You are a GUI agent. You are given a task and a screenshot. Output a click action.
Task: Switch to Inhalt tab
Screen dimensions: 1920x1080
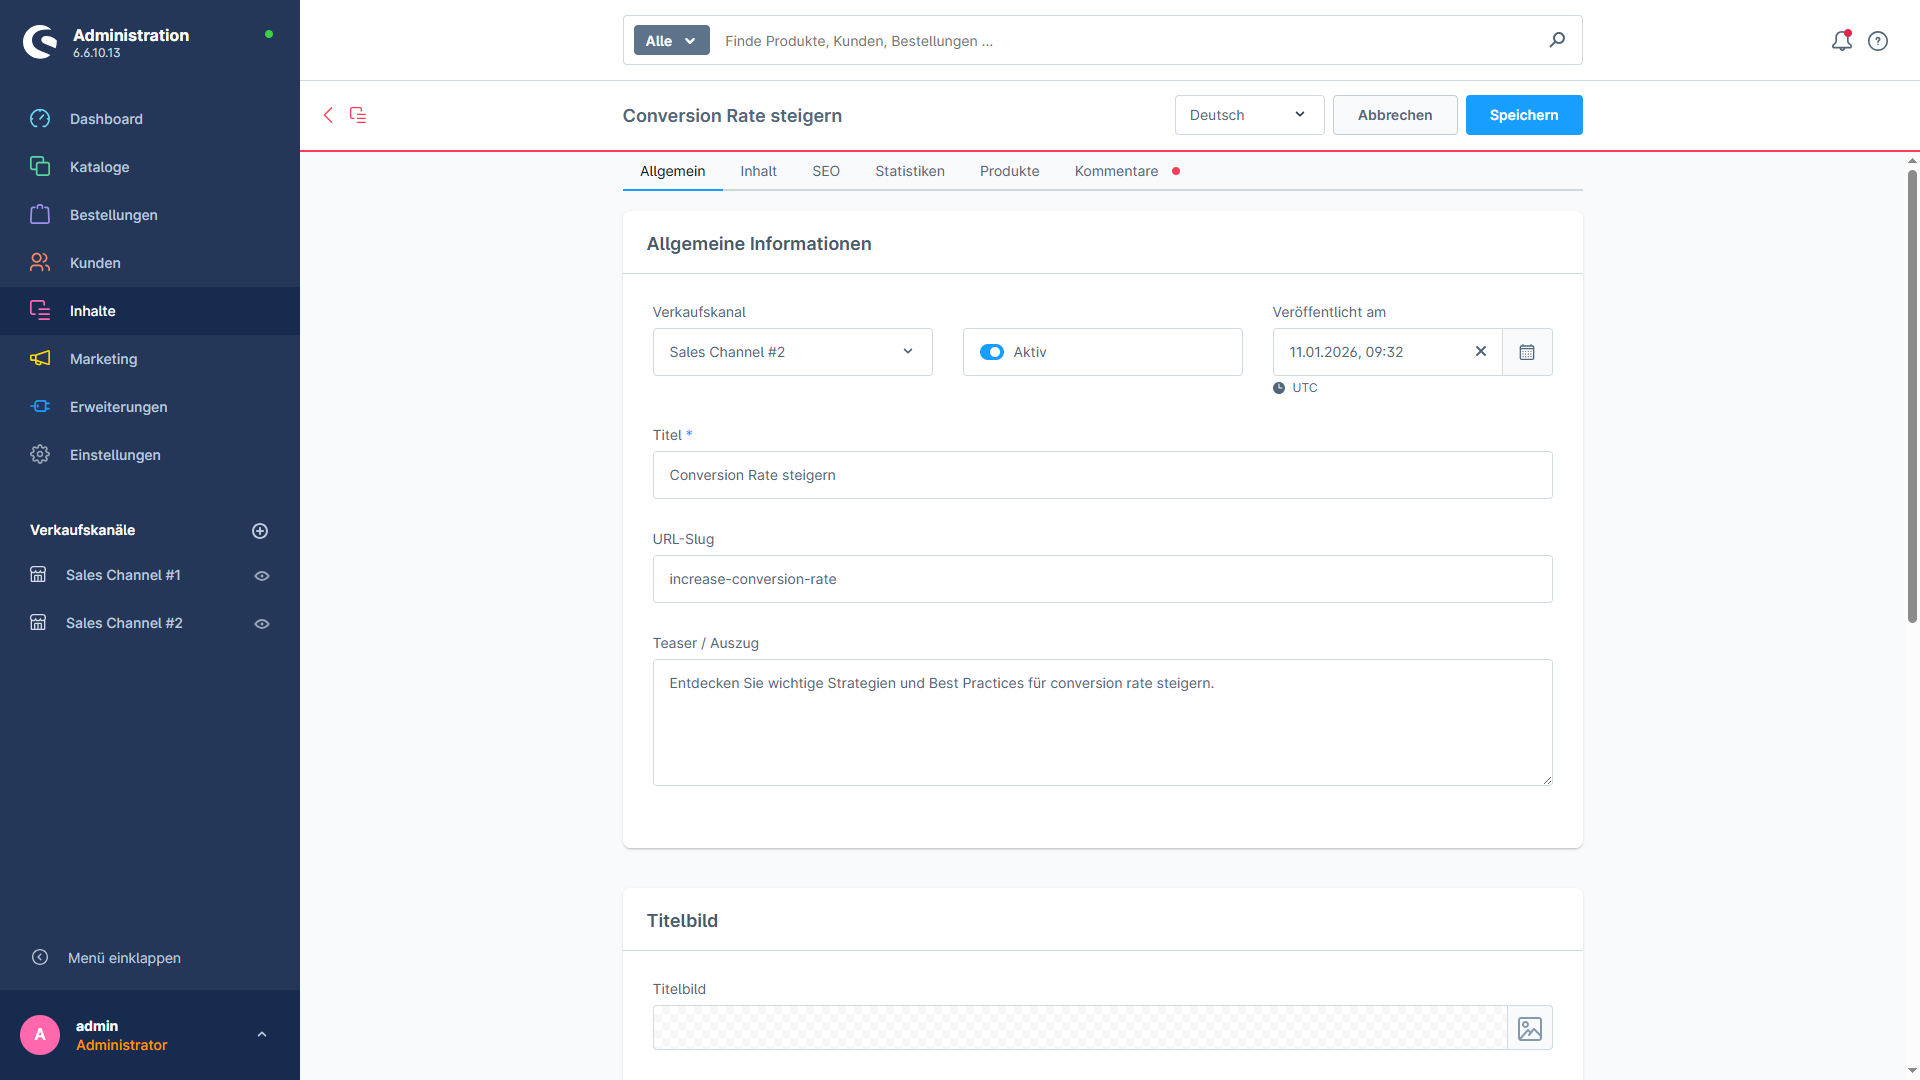[758, 171]
